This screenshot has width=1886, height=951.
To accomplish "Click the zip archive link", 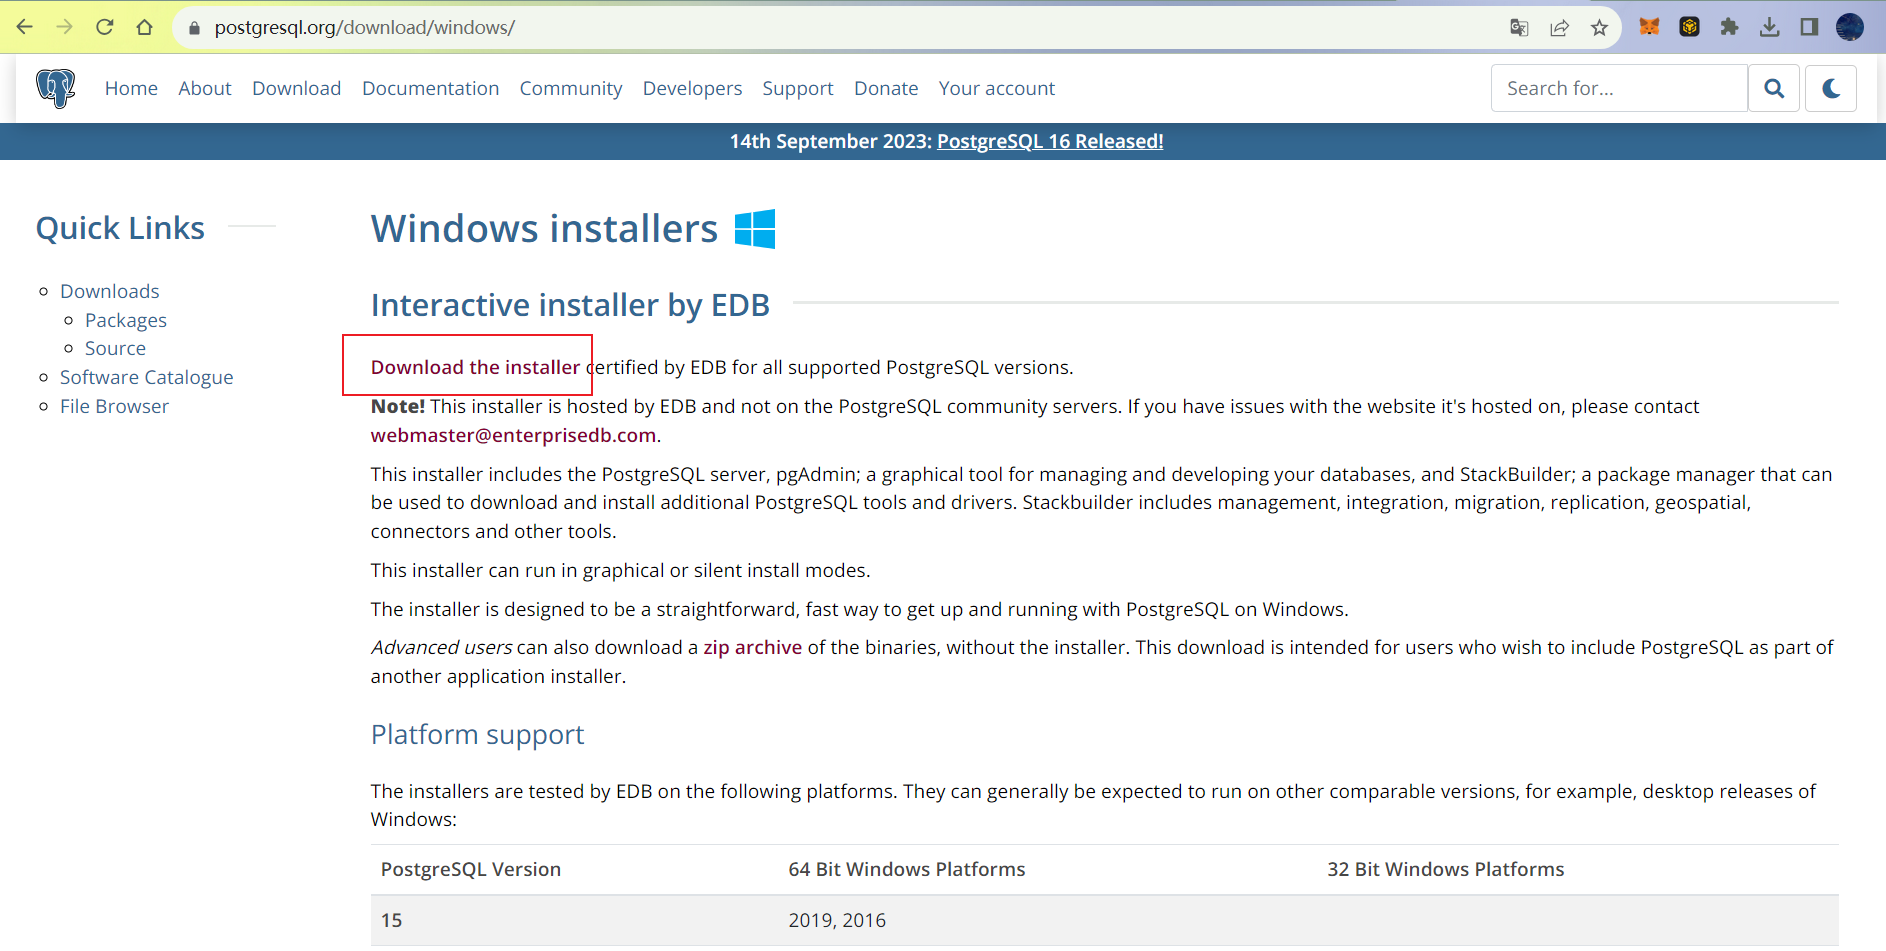I will (x=752, y=647).
